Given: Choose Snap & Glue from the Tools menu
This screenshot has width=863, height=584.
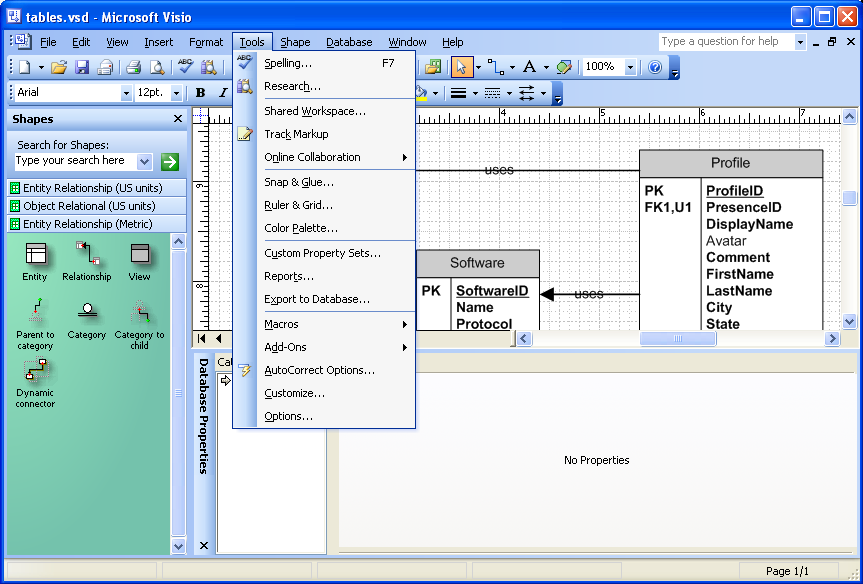Looking at the screenshot, I should tap(299, 182).
